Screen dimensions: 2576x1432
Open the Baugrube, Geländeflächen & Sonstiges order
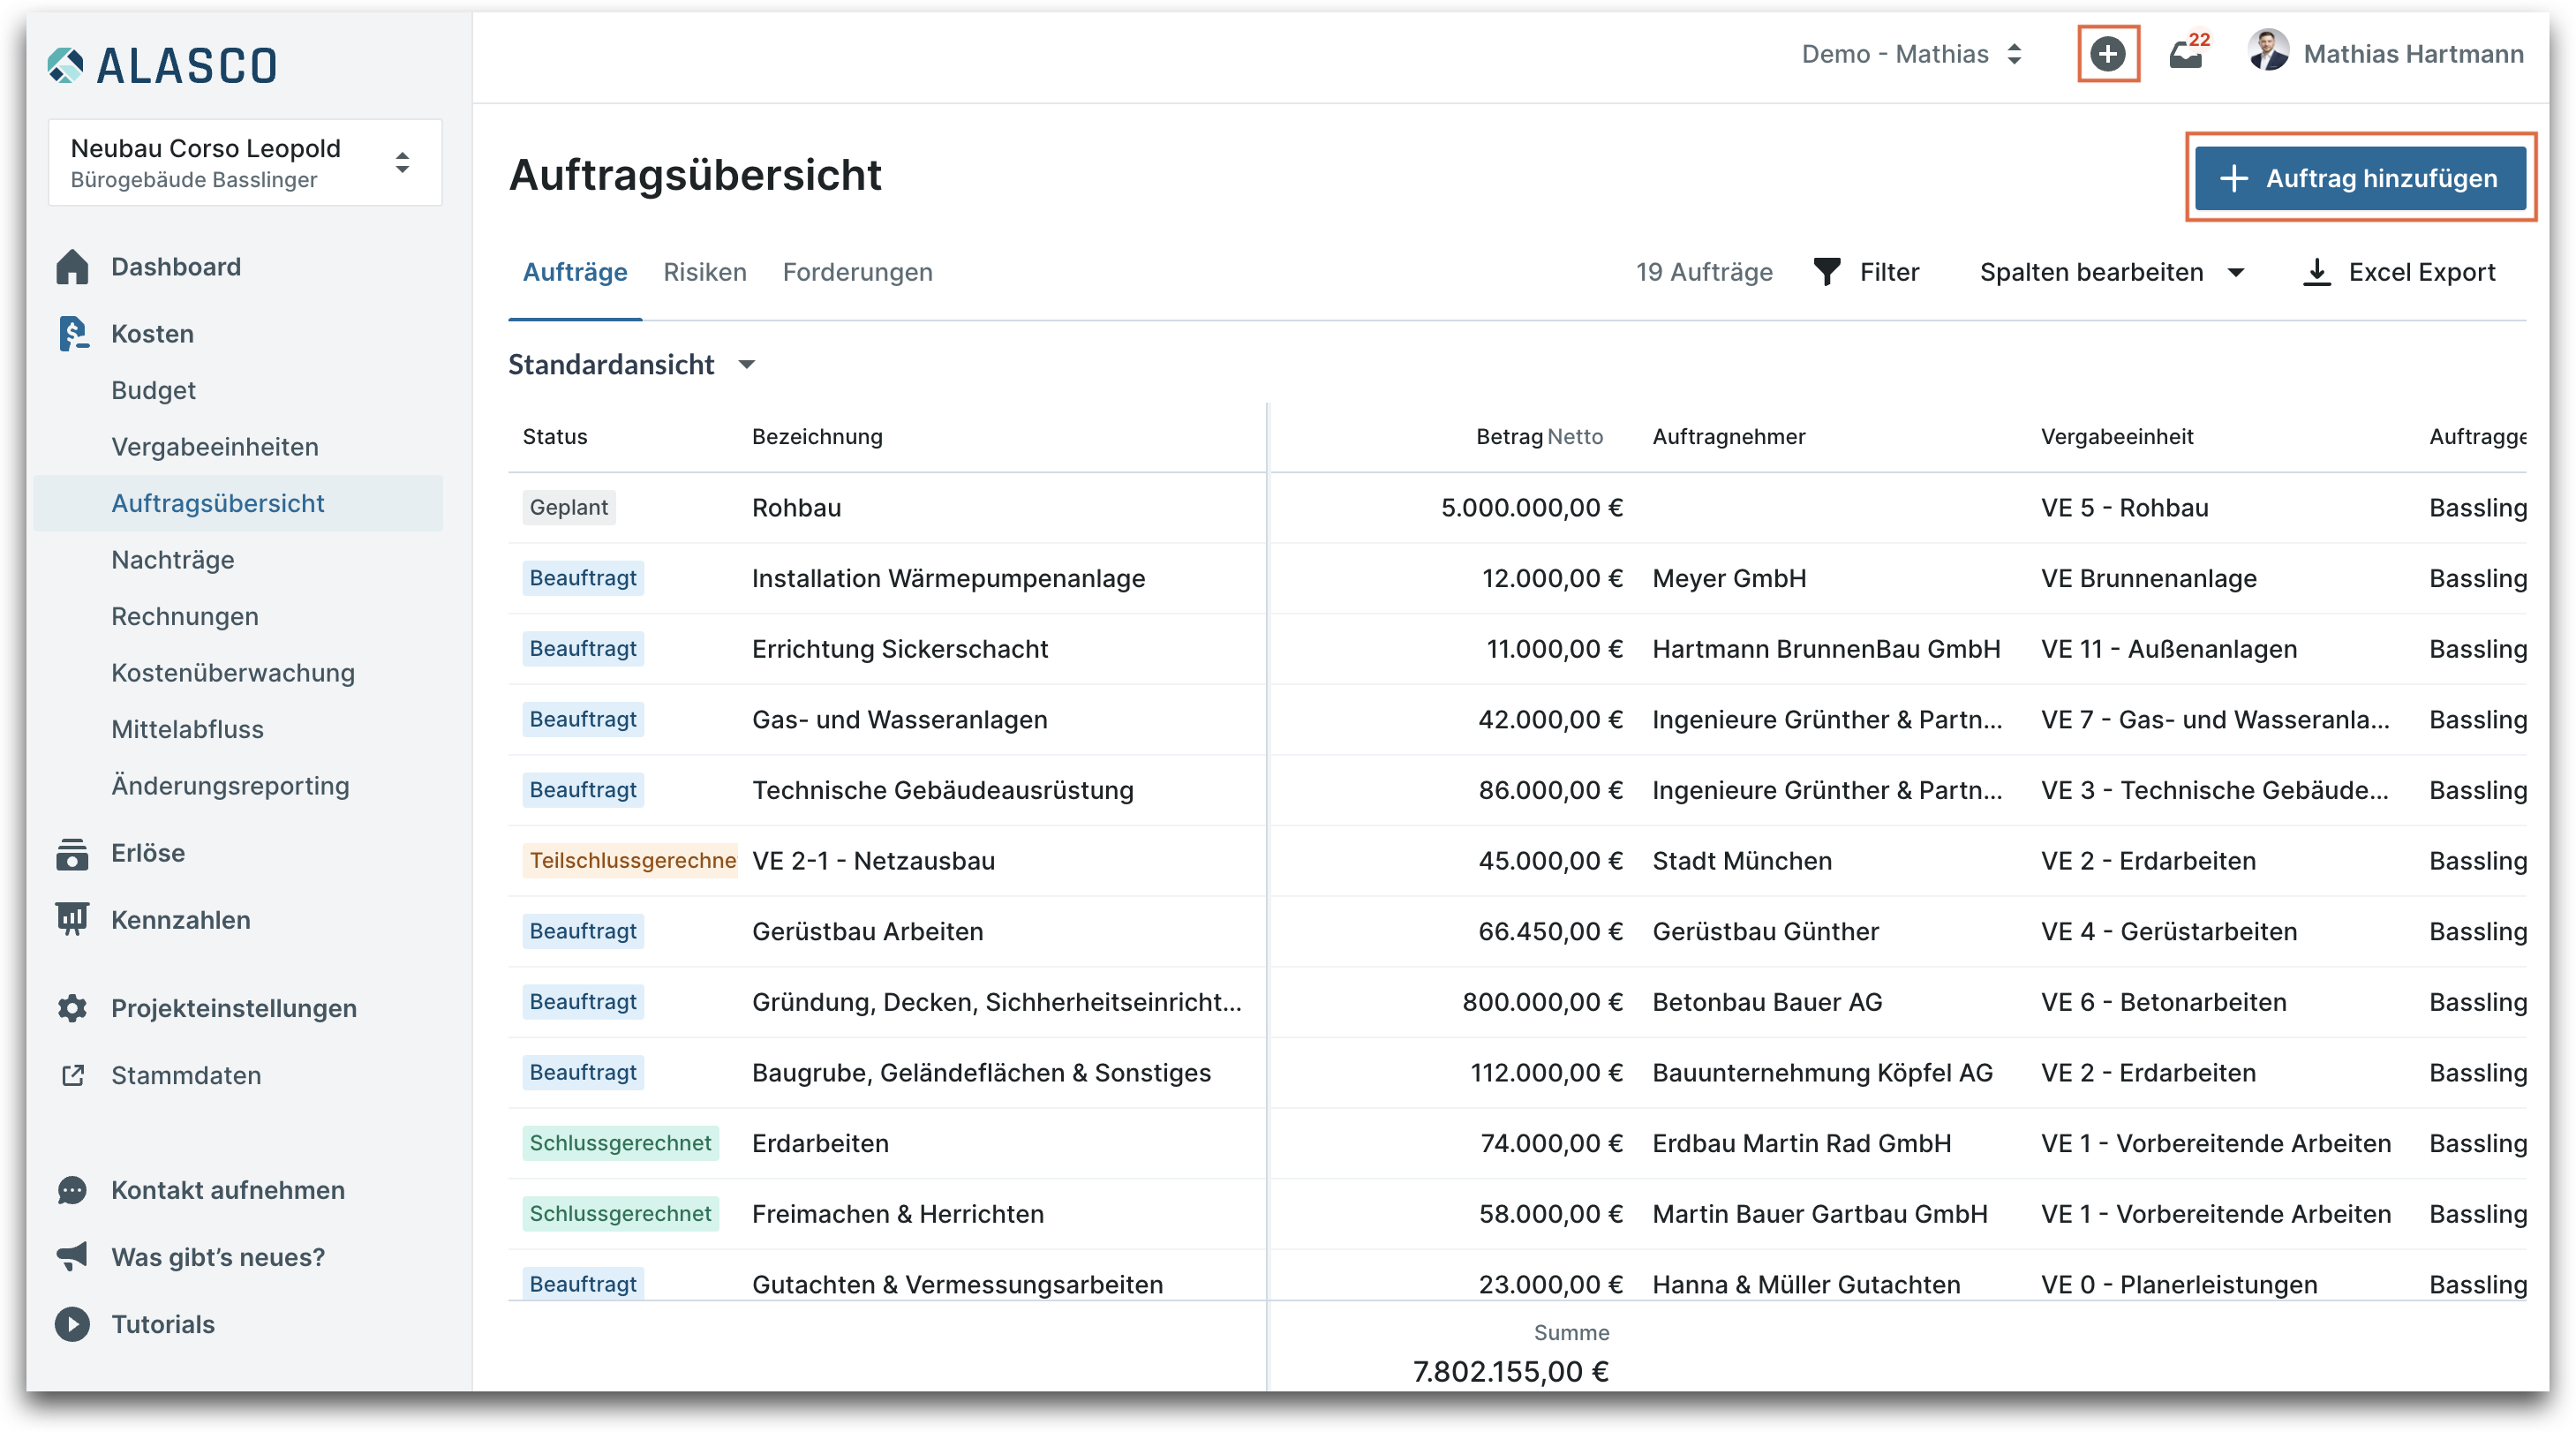coord(981,1072)
